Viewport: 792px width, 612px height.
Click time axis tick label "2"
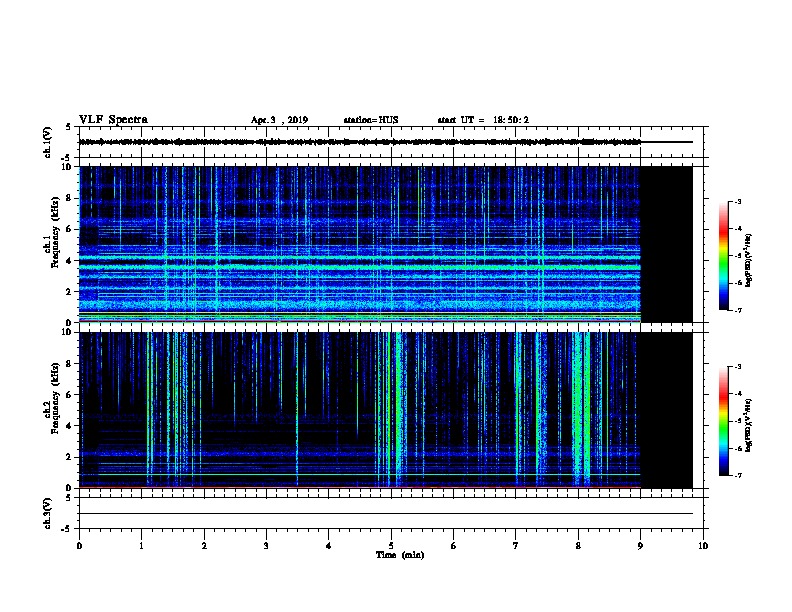coord(204,546)
